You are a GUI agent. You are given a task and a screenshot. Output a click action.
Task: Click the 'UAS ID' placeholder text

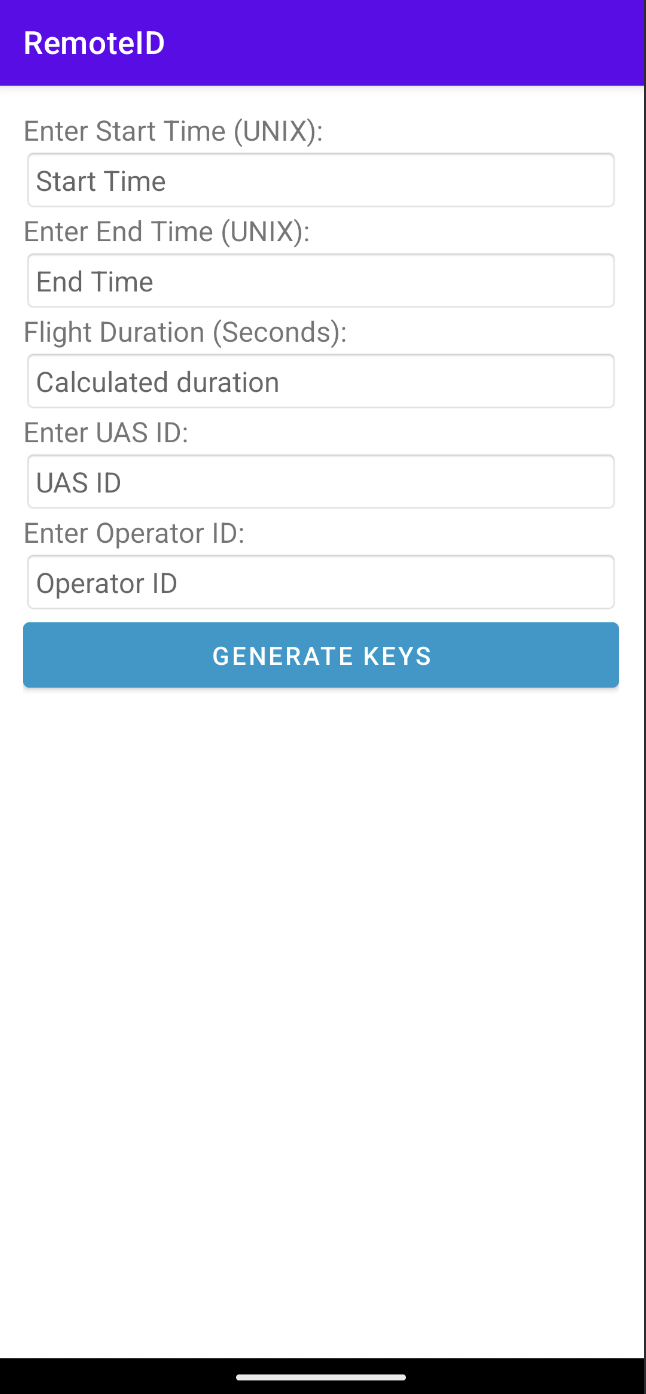pos(79,483)
